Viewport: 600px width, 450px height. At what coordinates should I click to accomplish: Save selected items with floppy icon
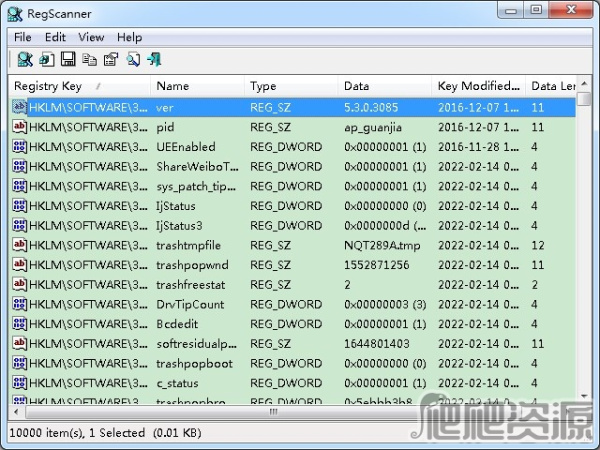tap(68, 59)
